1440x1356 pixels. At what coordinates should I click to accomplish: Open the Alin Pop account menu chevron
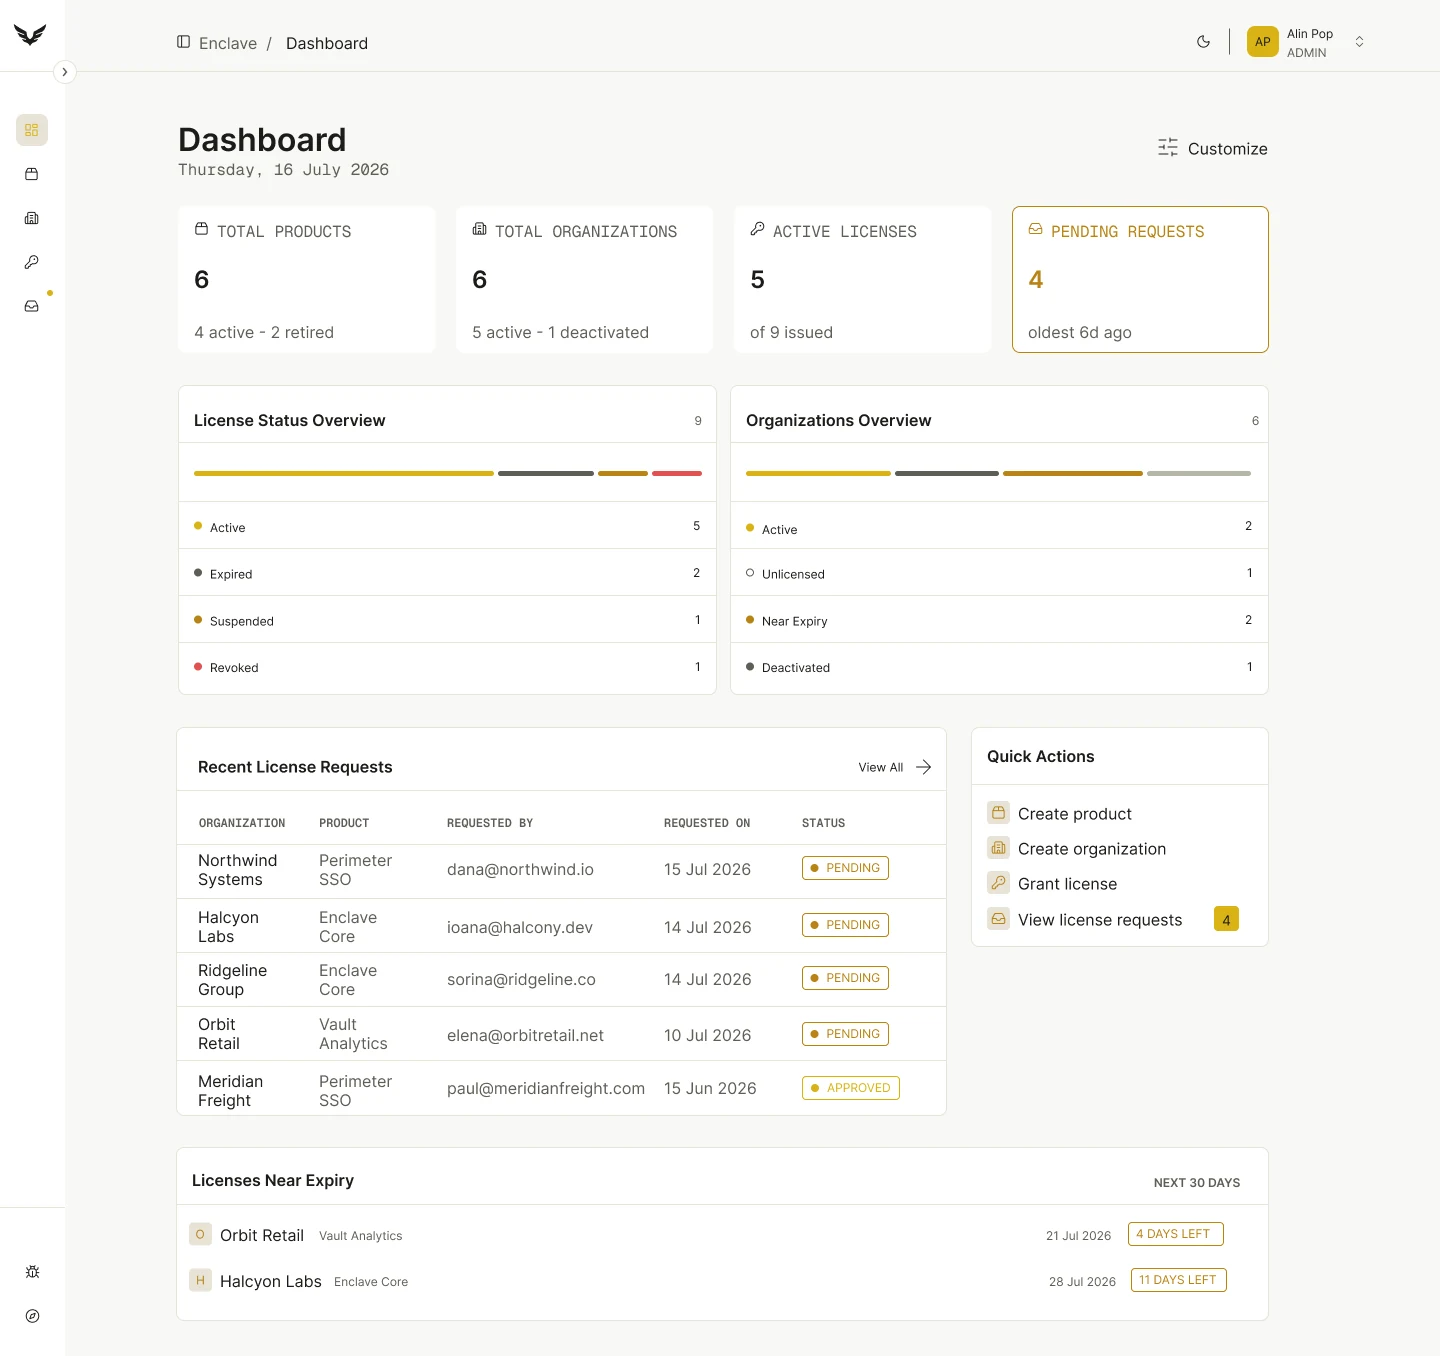[x=1359, y=42]
